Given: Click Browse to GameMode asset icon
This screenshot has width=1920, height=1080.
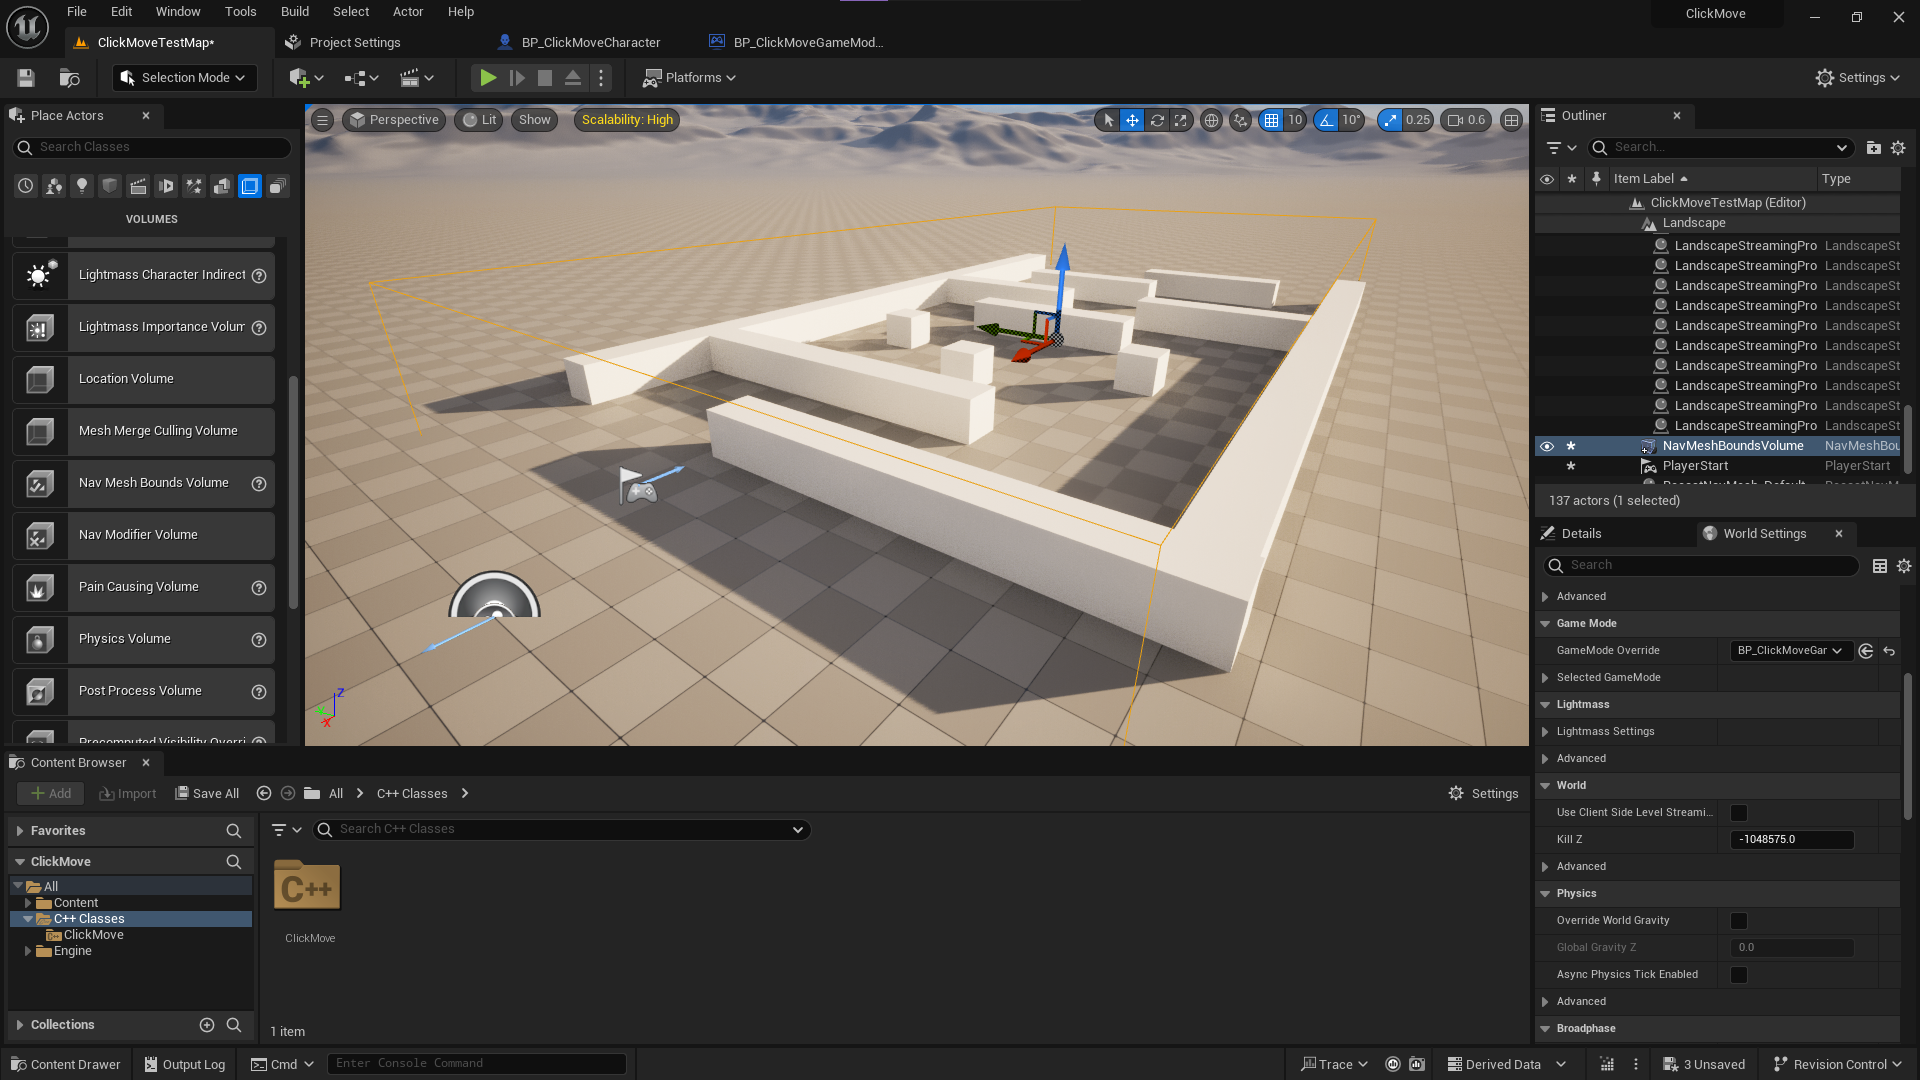Looking at the screenshot, I should tap(1866, 651).
